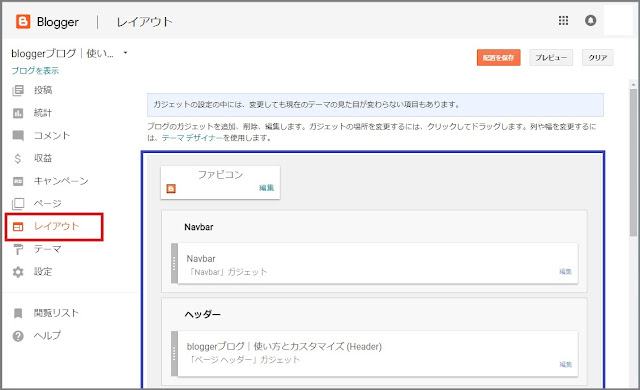Click bloggerブログ (Header) gadget title

284,347
